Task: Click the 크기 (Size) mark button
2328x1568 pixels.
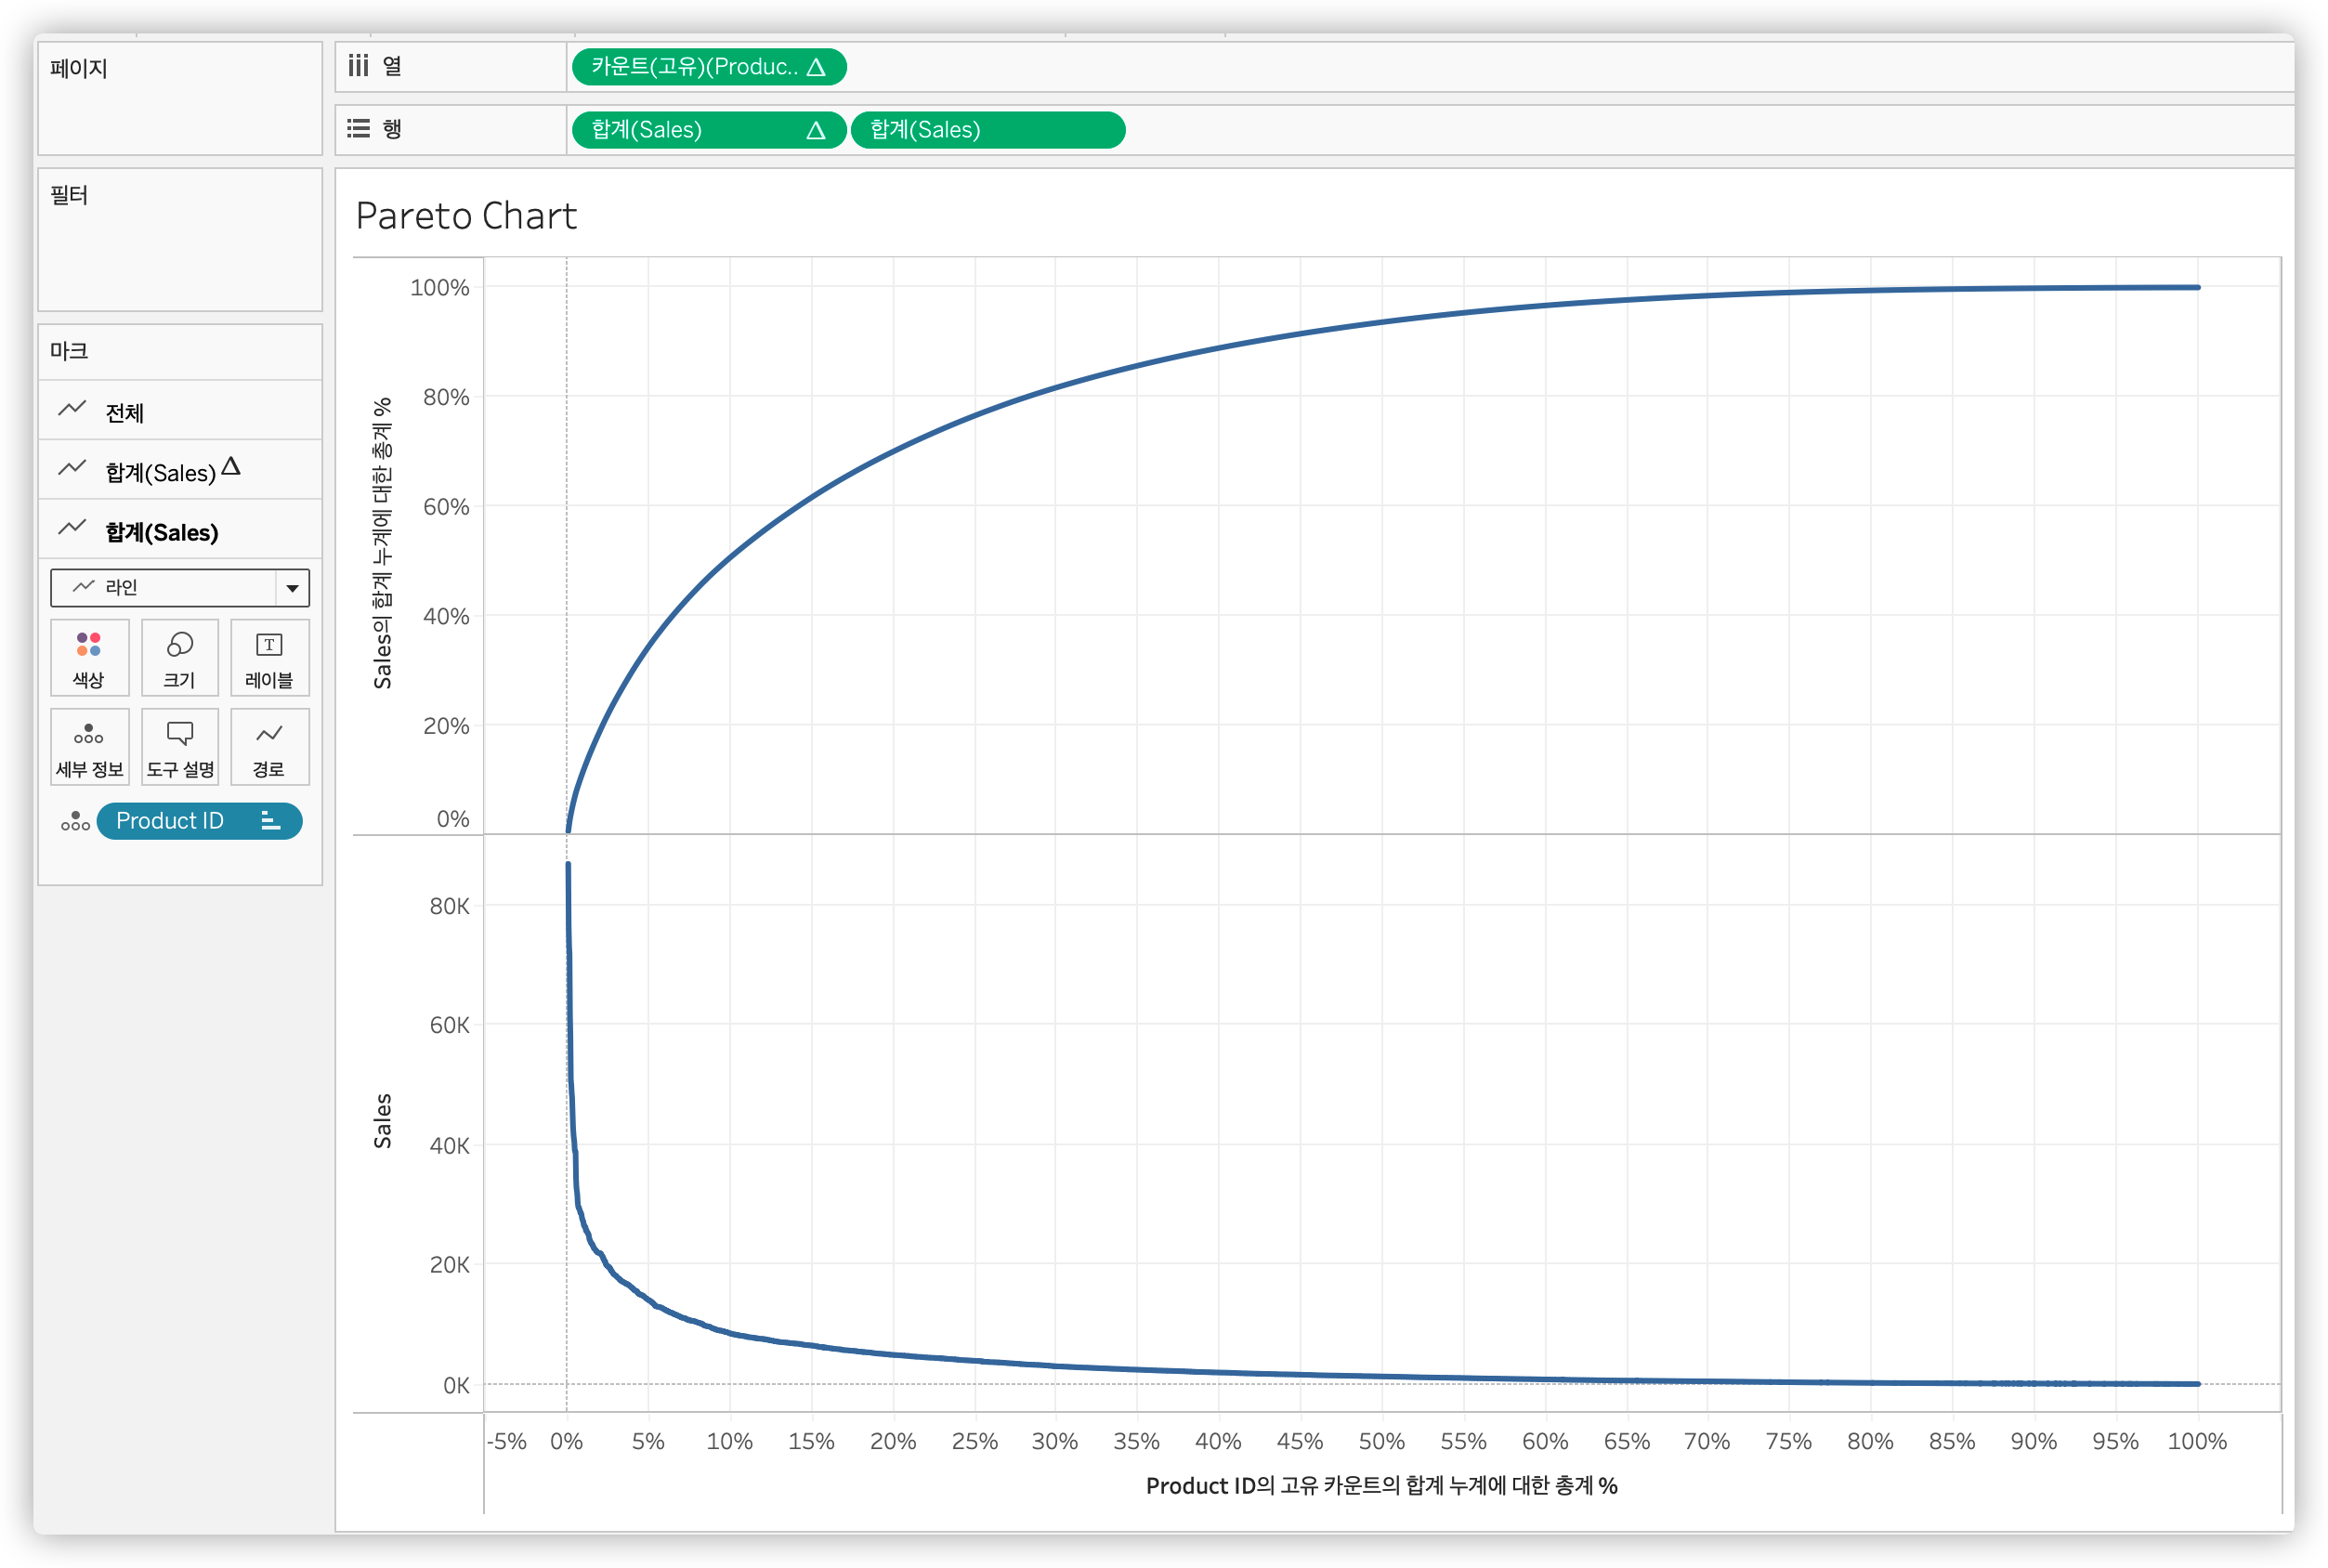Action: point(179,657)
